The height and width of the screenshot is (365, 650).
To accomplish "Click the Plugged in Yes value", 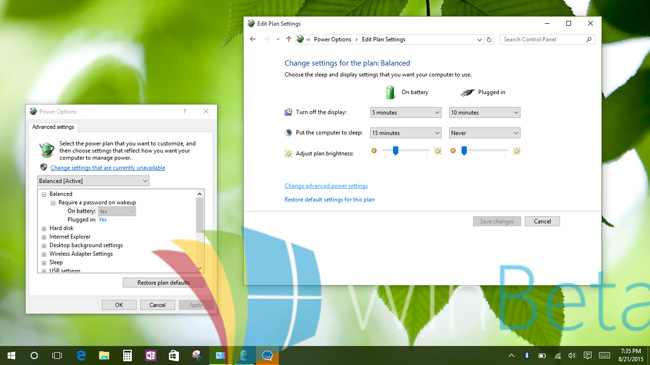I will [x=102, y=220].
